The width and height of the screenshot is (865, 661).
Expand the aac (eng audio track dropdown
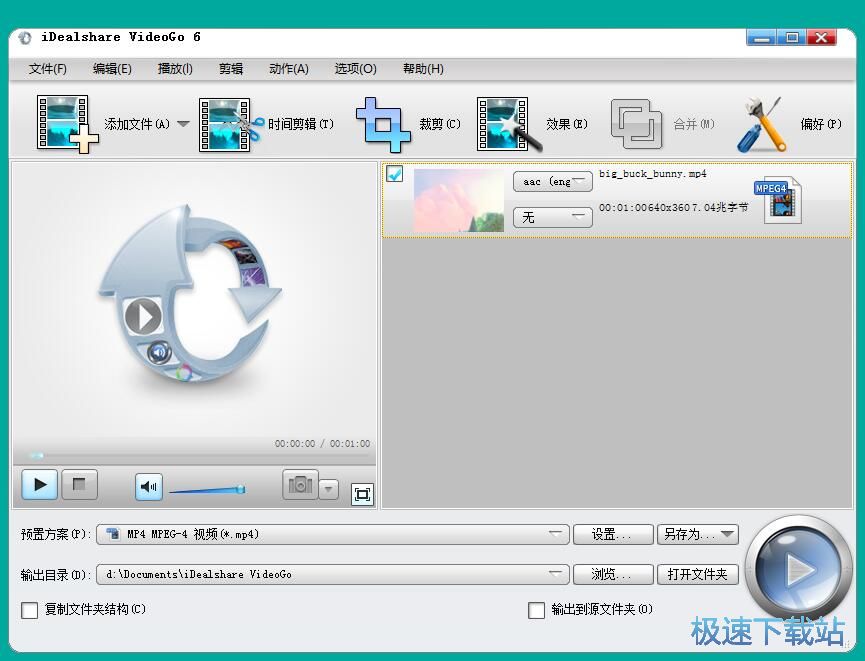coord(553,182)
